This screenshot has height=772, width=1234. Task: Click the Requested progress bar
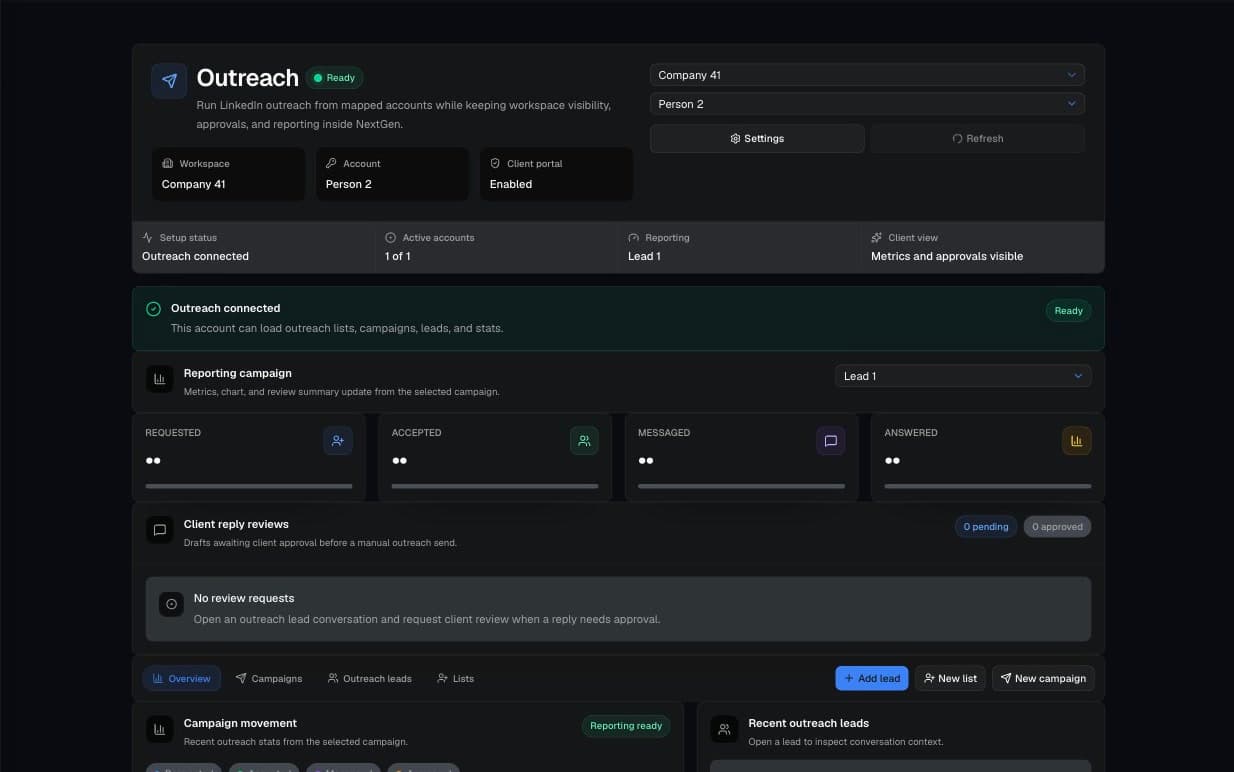tap(249, 486)
